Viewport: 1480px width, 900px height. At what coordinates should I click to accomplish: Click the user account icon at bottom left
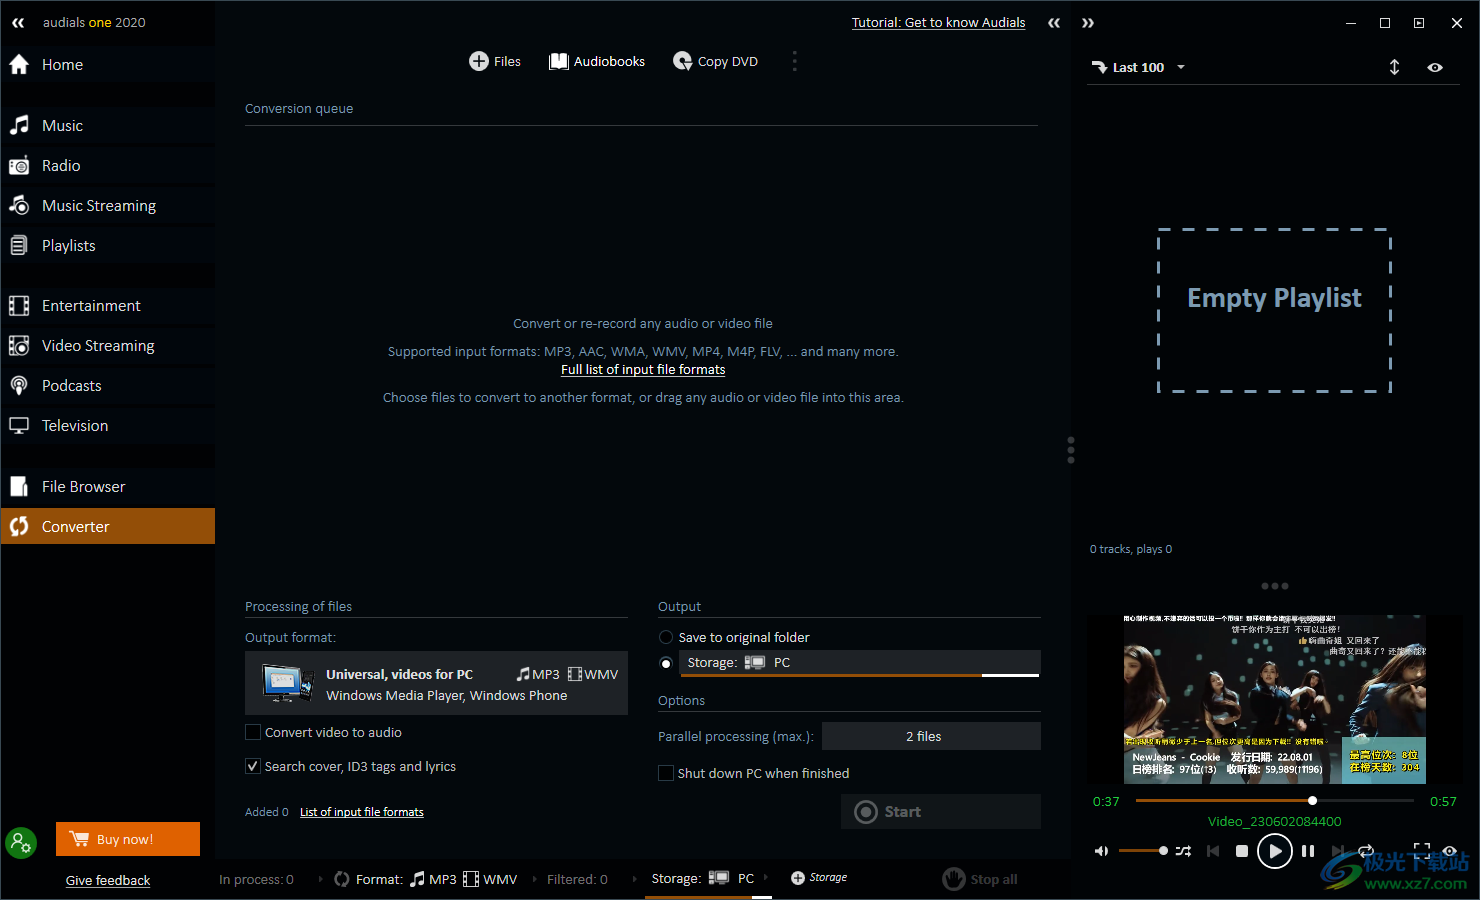pos(20,843)
